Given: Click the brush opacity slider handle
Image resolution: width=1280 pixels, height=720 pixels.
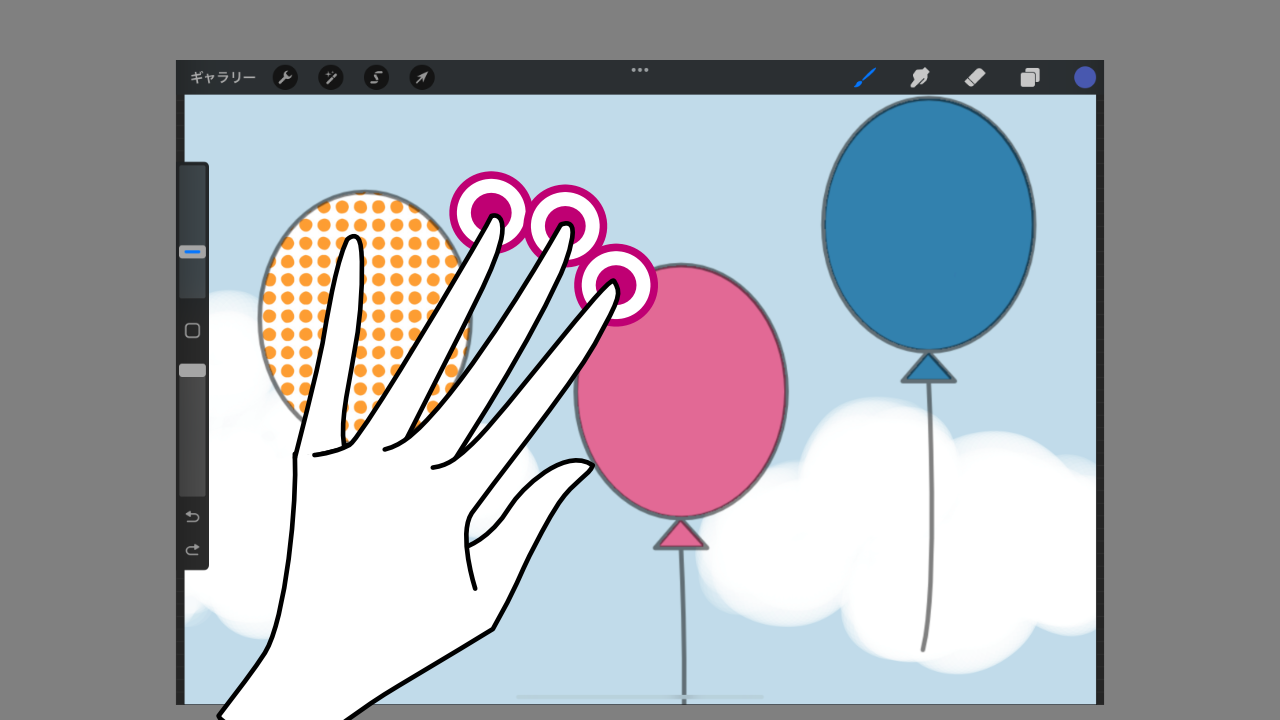Looking at the screenshot, I should pos(193,370).
